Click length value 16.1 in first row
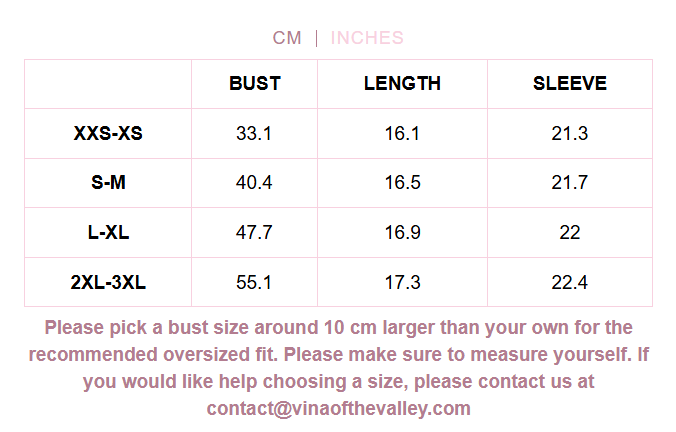 tap(402, 133)
